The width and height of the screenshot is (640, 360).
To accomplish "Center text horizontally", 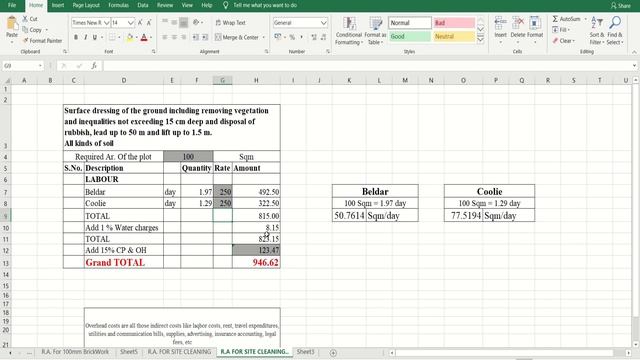I will point(174,37).
